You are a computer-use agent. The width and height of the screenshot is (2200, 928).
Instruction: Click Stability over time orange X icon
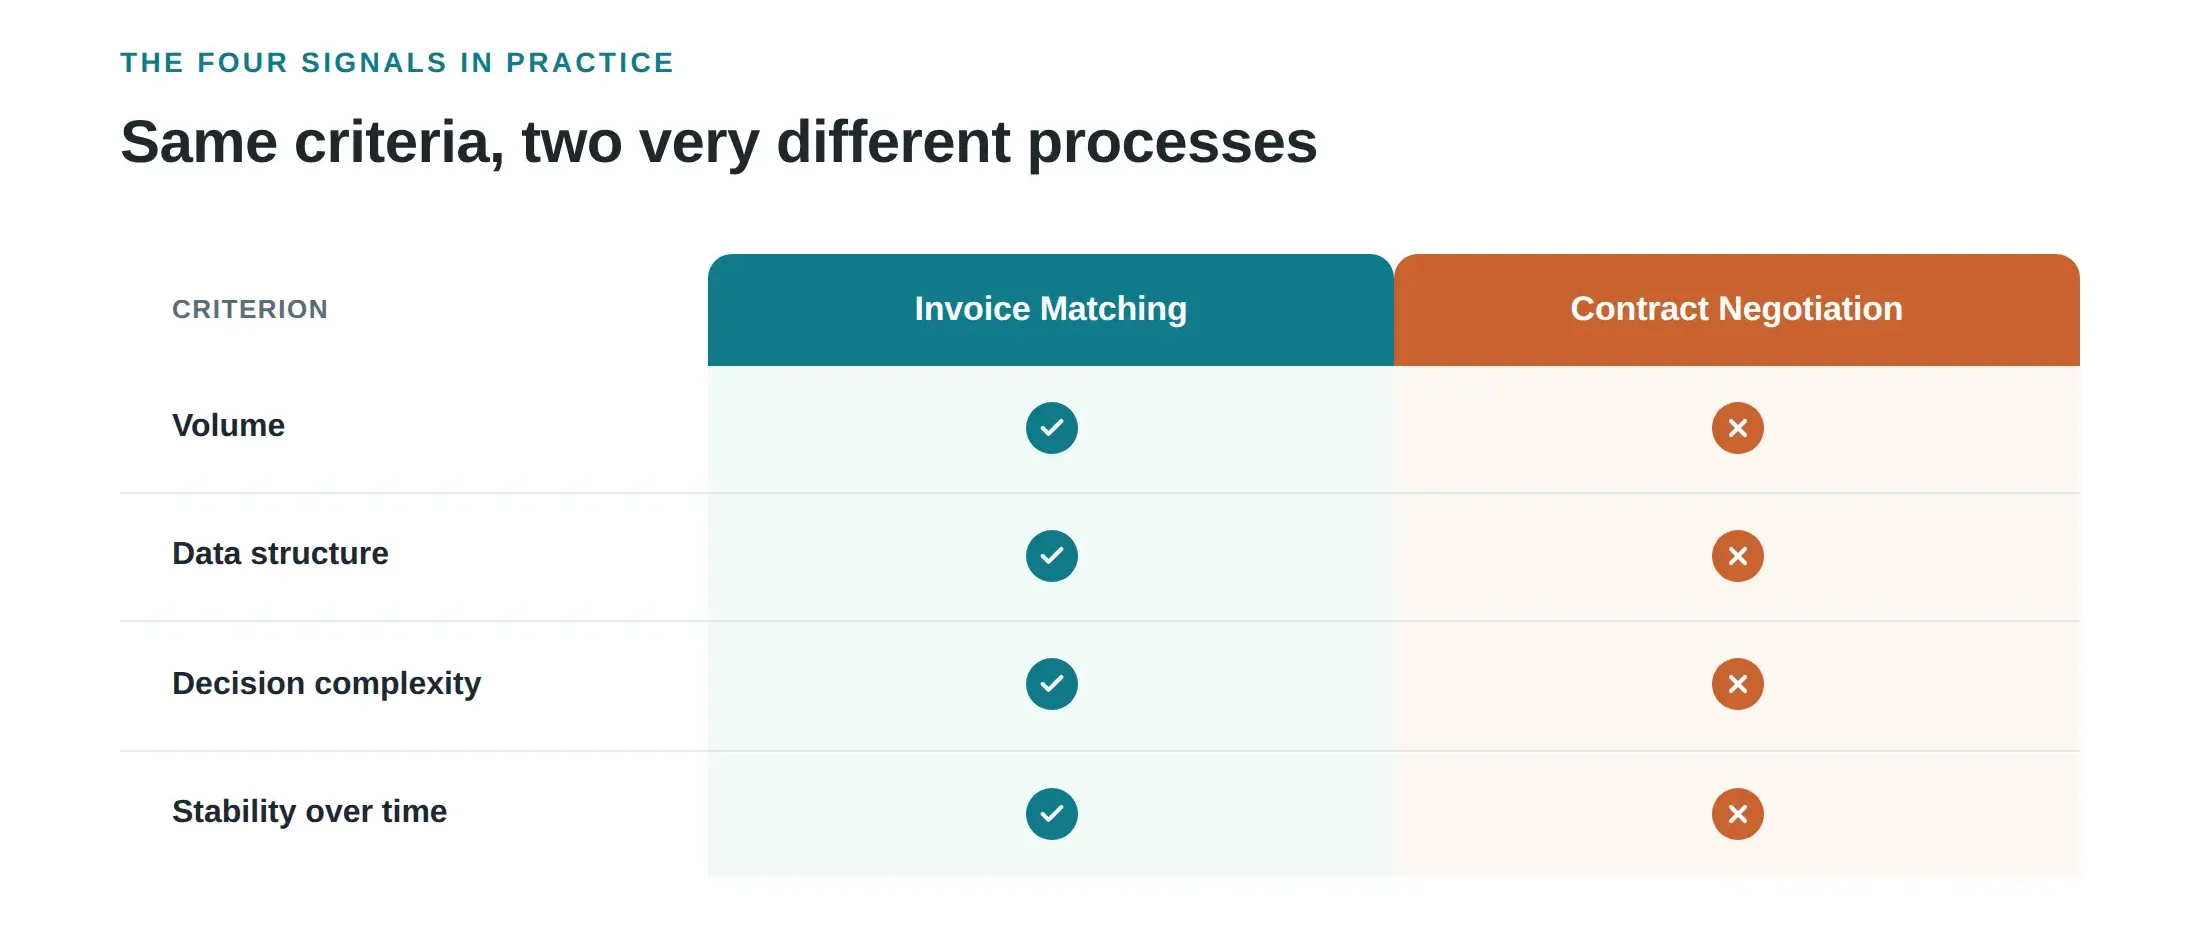click(1737, 814)
